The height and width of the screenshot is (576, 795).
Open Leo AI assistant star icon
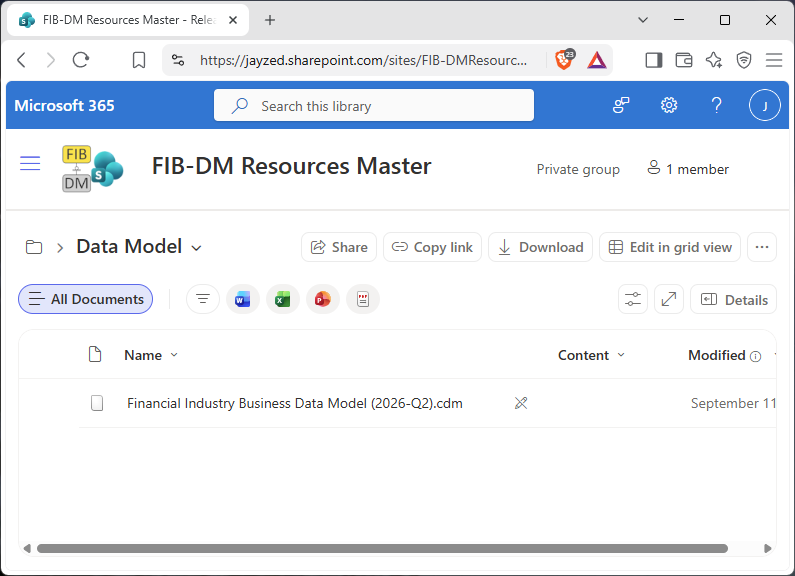coord(714,60)
